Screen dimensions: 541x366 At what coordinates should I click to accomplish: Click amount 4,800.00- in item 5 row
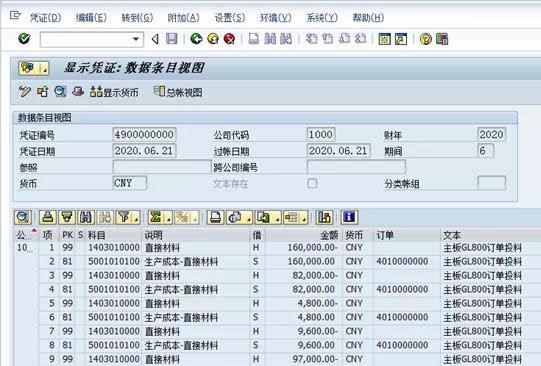[x=317, y=303]
